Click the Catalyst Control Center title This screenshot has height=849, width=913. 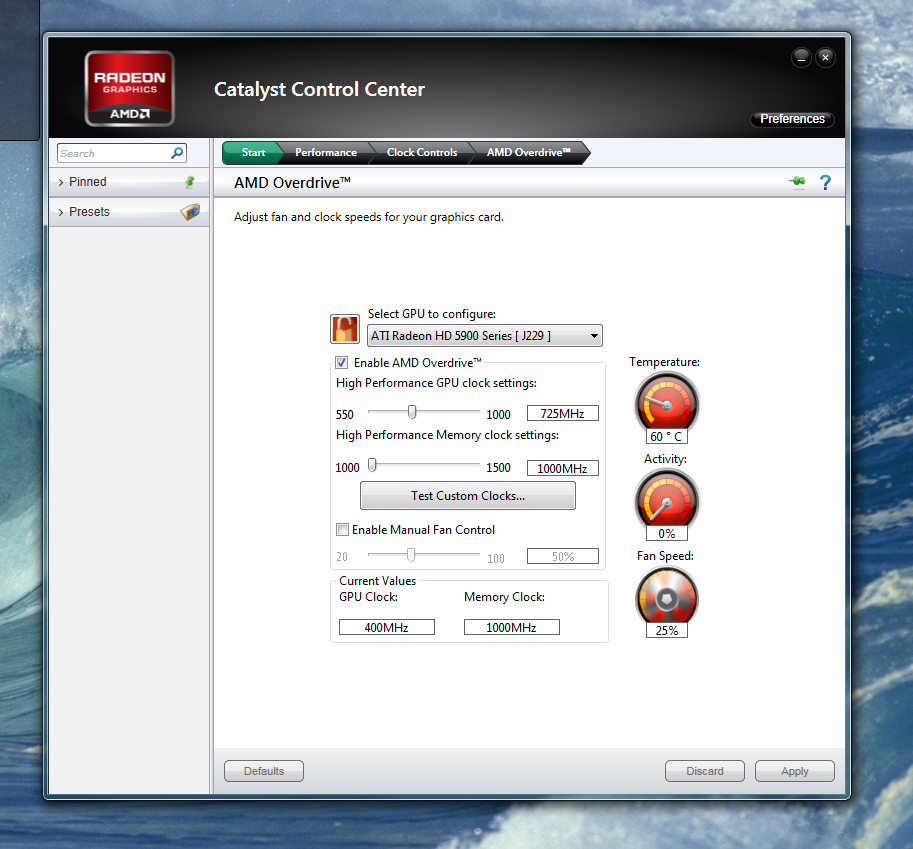coord(319,89)
